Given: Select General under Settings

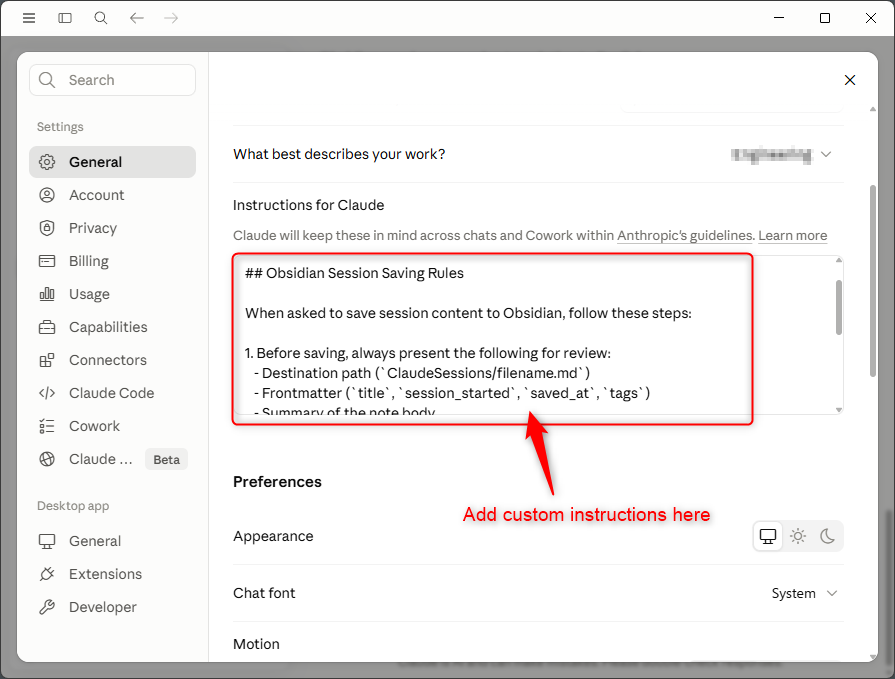Looking at the screenshot, I should 112,162.
